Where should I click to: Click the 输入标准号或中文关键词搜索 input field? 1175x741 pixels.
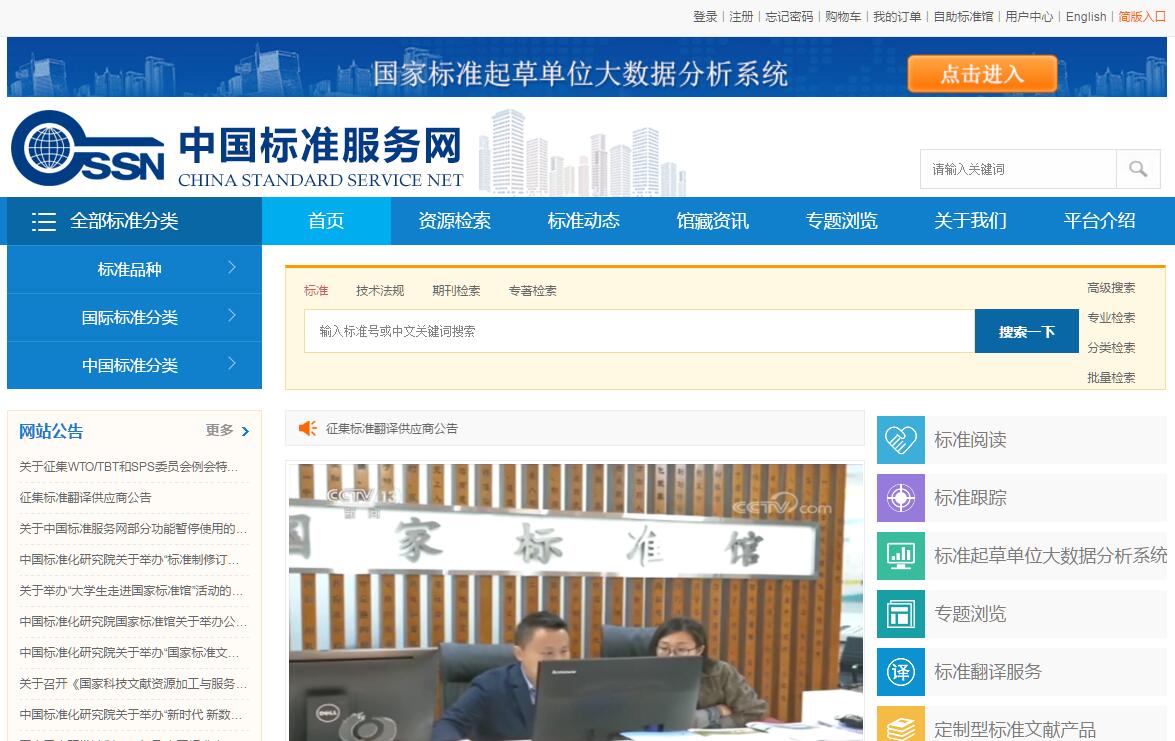[x=640, y=331]
